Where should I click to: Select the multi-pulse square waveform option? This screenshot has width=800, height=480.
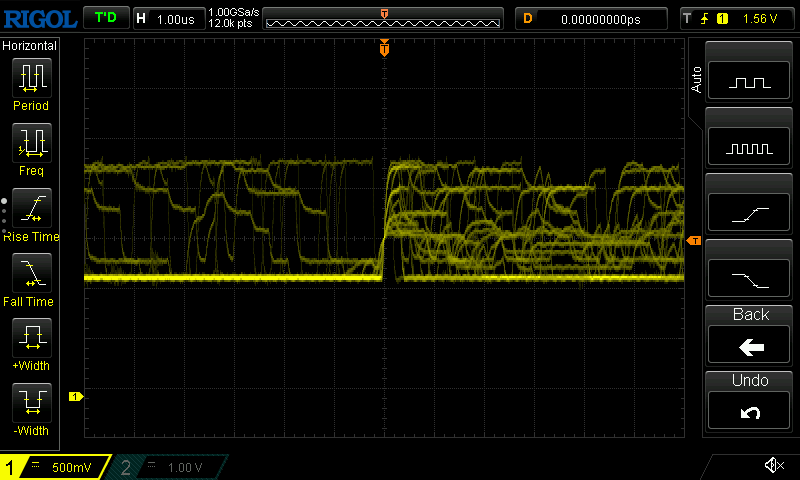coord(750,147)
